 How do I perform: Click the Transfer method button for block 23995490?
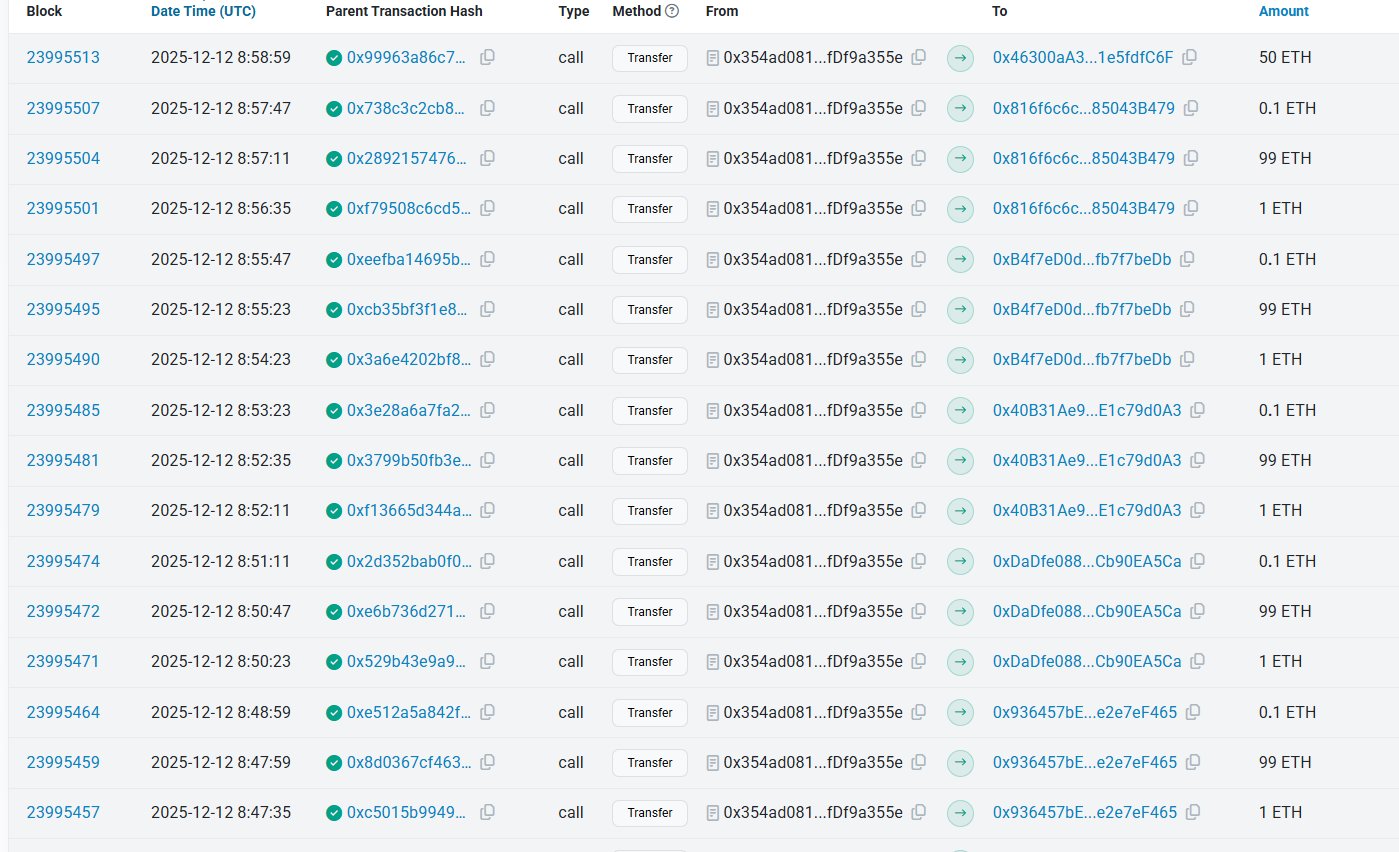pyautogui.click(x=649, y=360)
